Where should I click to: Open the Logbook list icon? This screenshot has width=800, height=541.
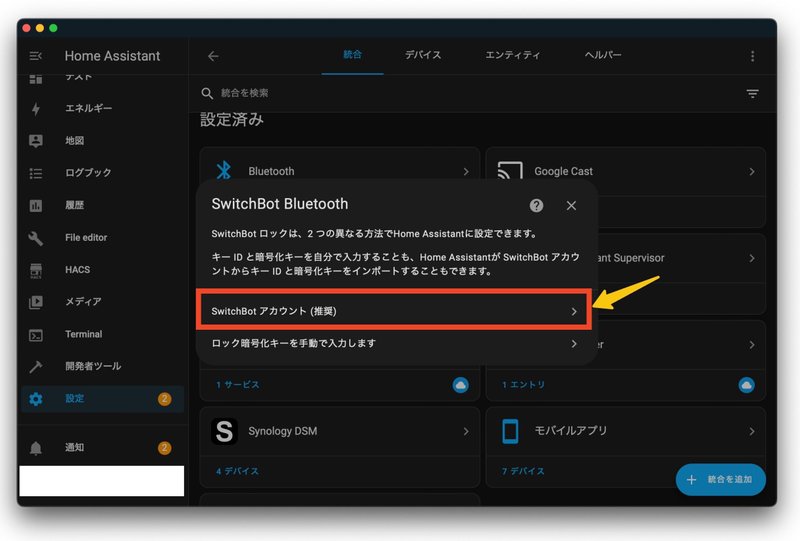pyautogui.click(x=36, y=174)
